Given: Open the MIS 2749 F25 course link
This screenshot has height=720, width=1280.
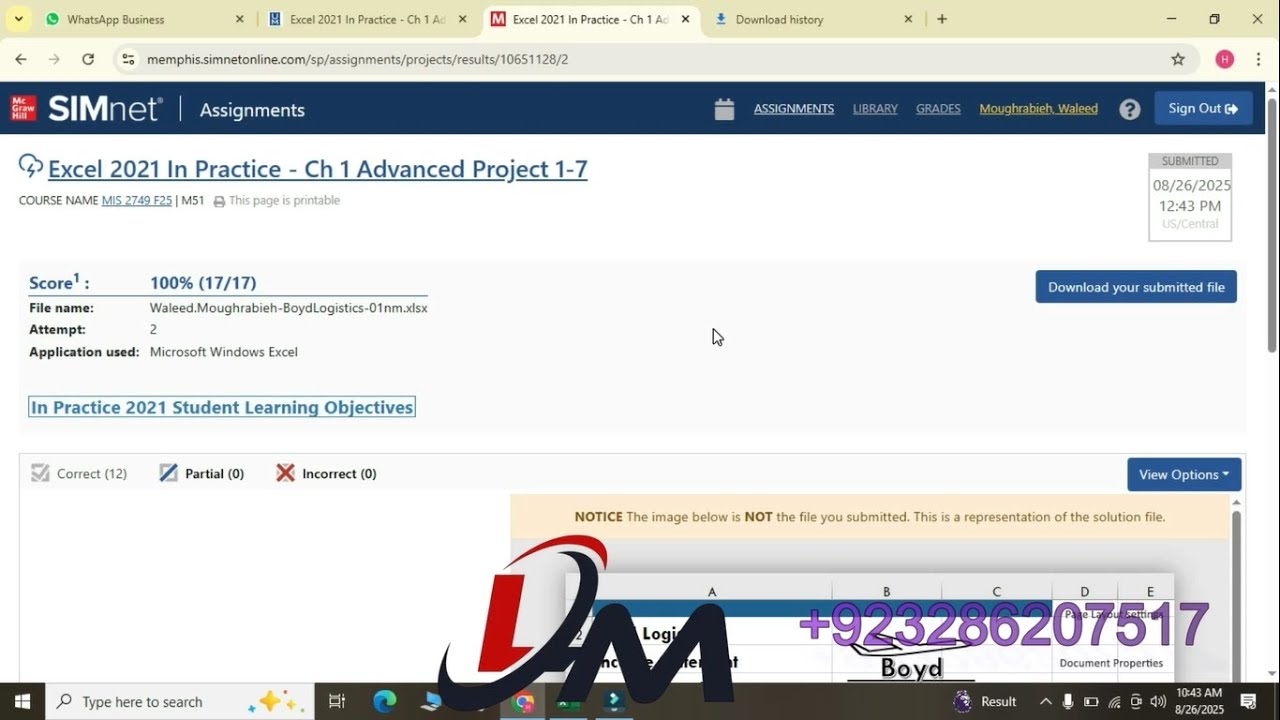Looking at the screenshot, I should (137, 200).
